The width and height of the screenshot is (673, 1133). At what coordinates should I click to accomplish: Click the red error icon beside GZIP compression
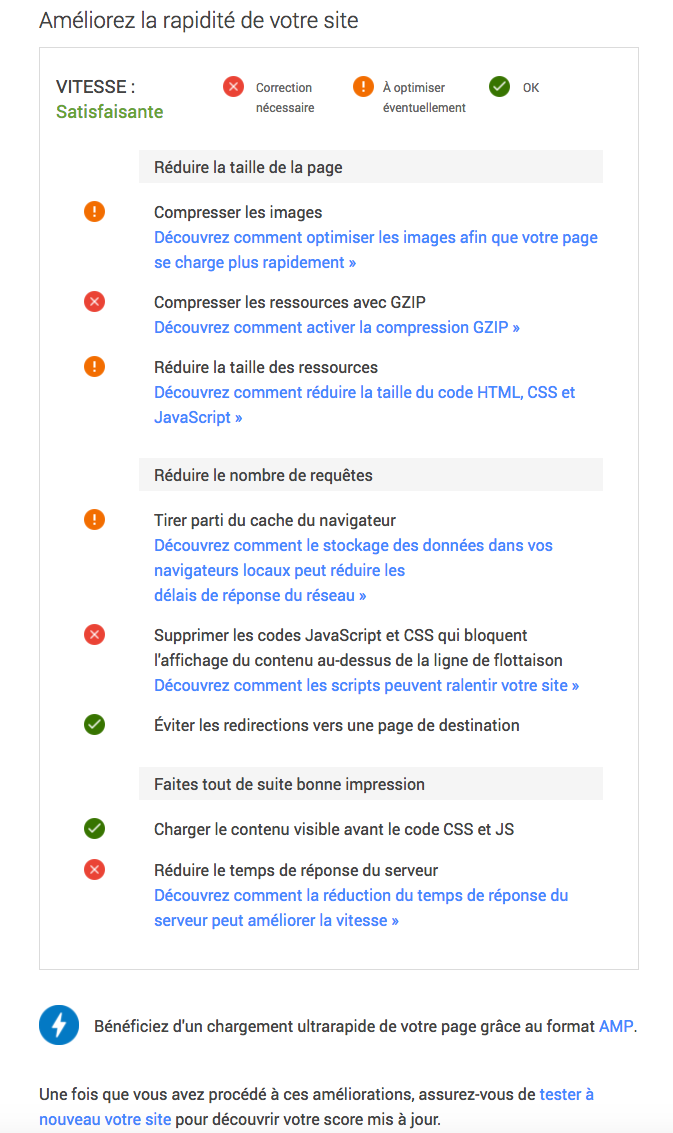pos(94,301)
